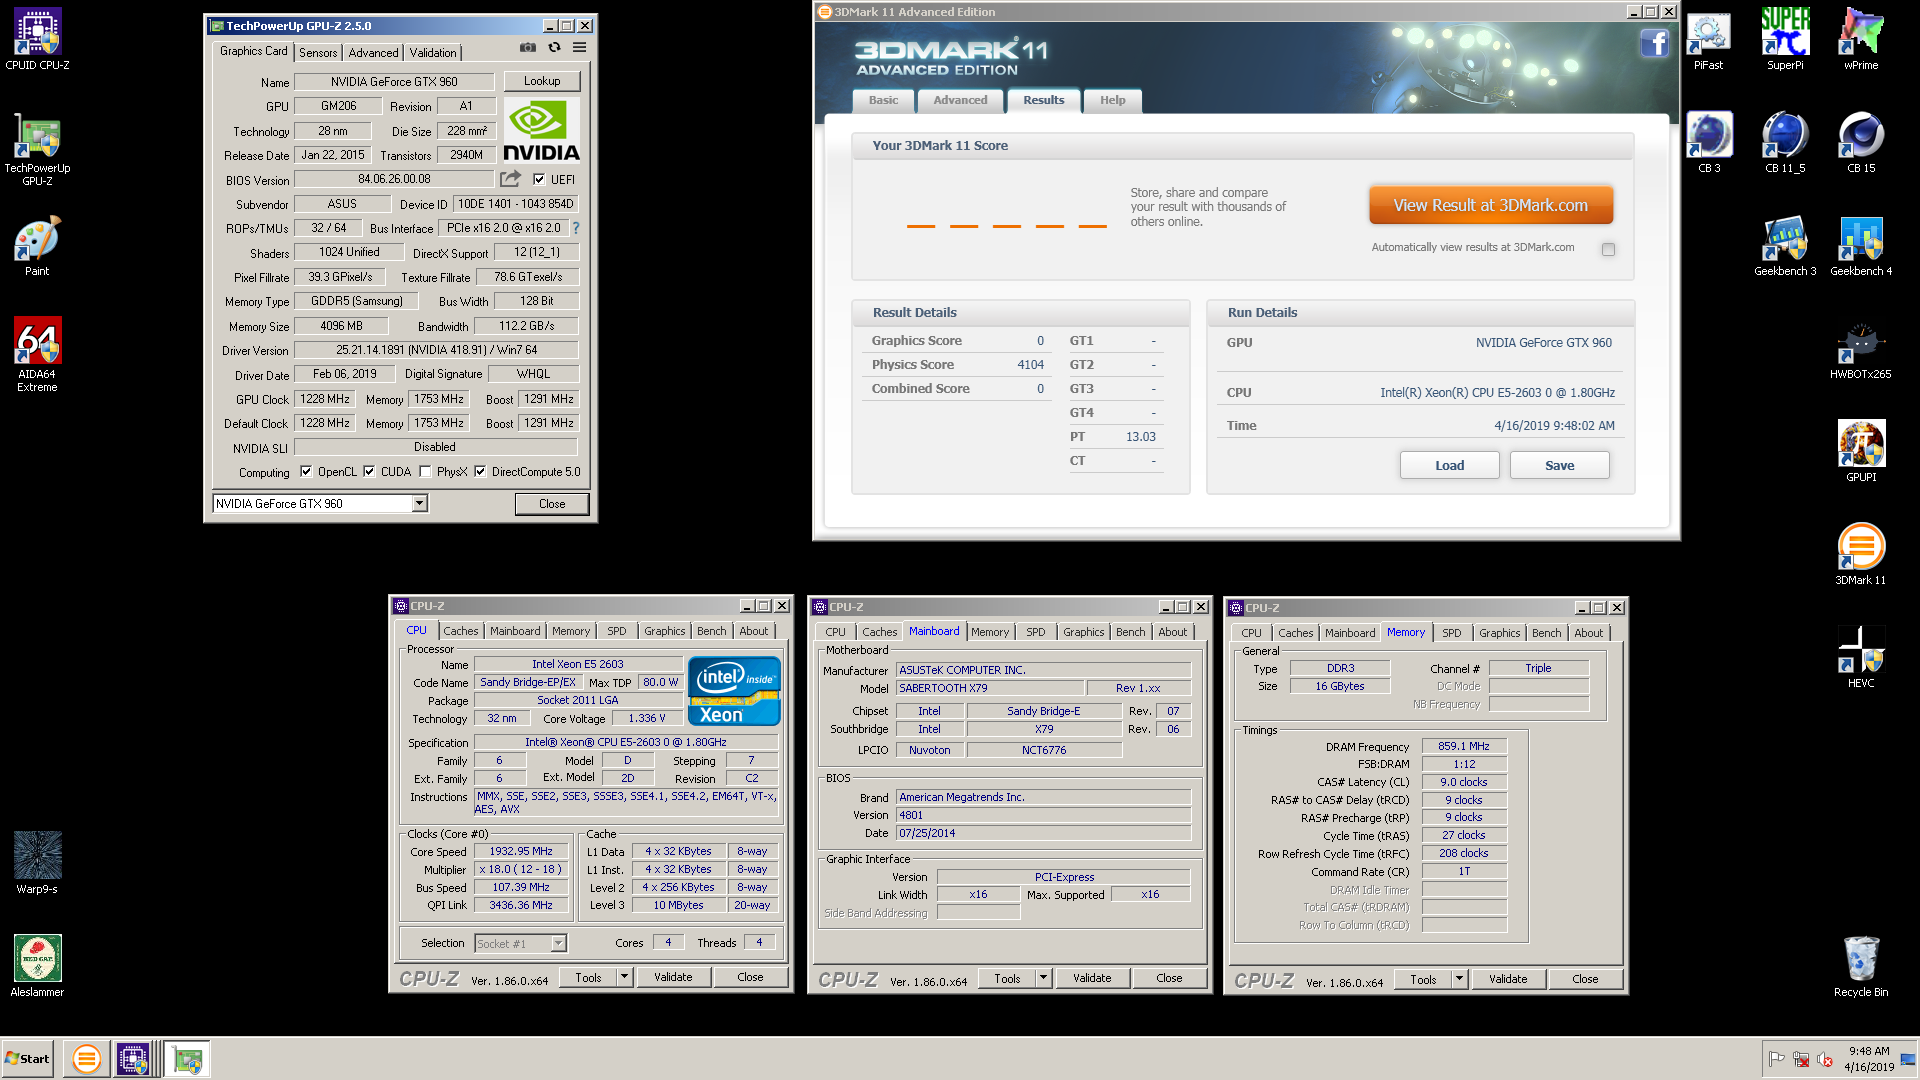This screenshot has height=1080, width=1920.
Task: Click the Save button in Run Details
Action: click(x=1560, y=465)
